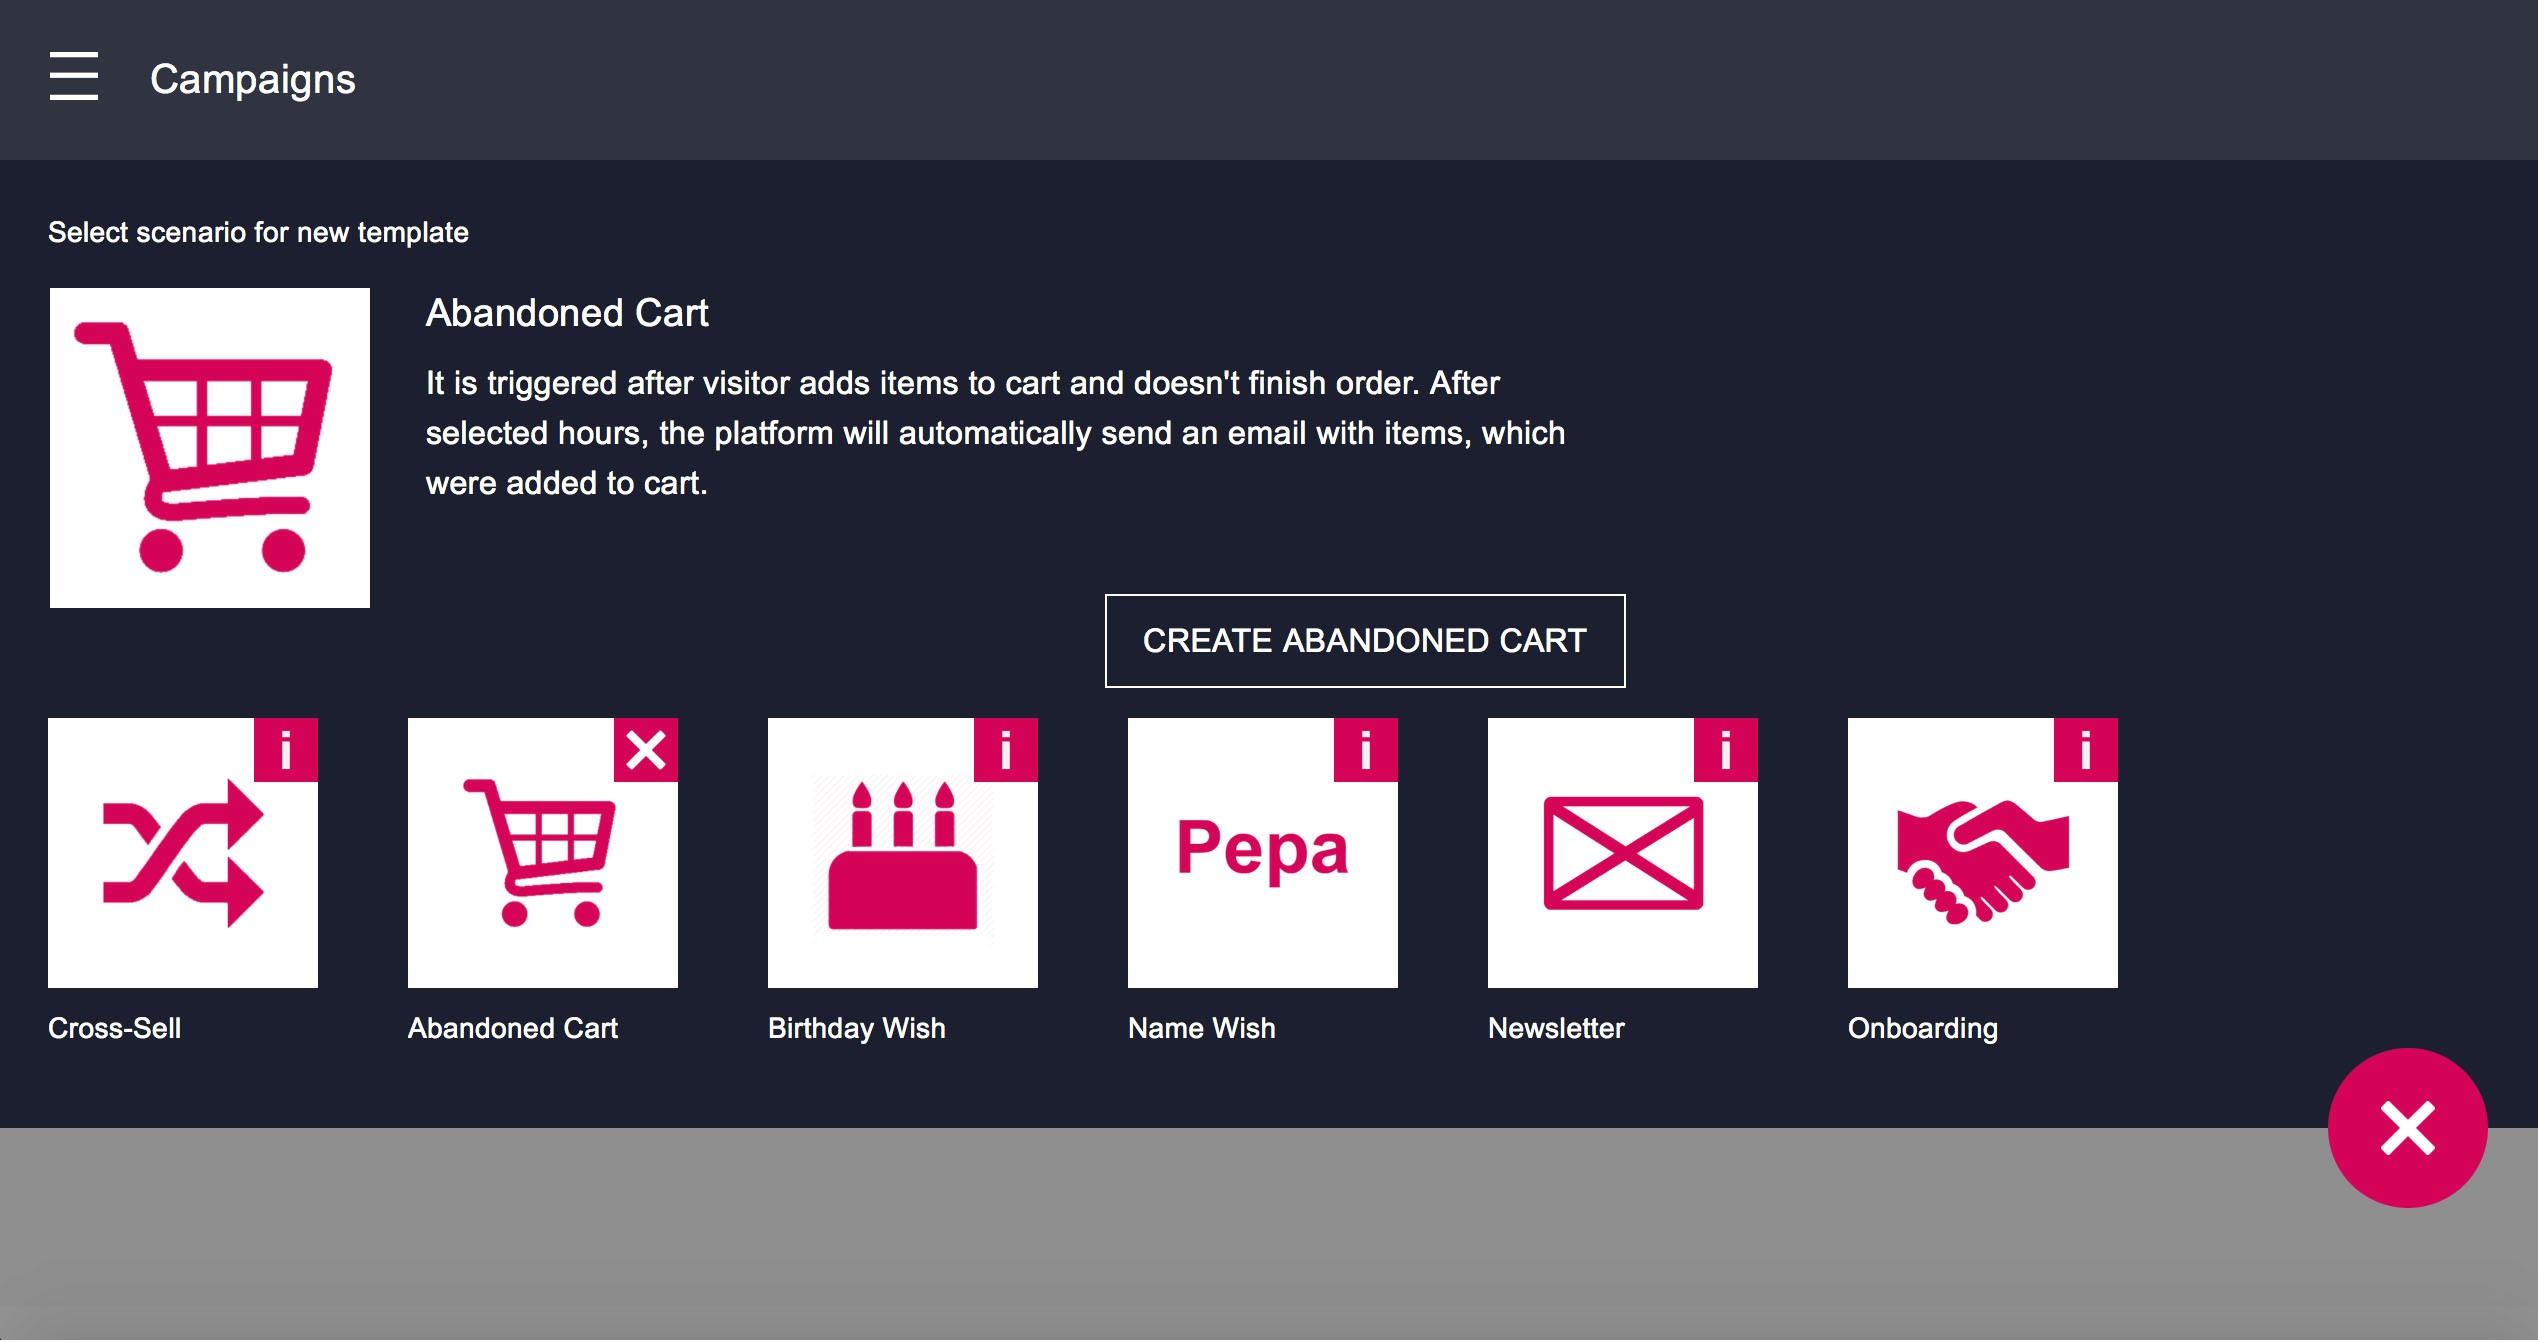2538x1342 pixels.
Task: Show info for Name Wish scenario
Action: [1366, 750]
